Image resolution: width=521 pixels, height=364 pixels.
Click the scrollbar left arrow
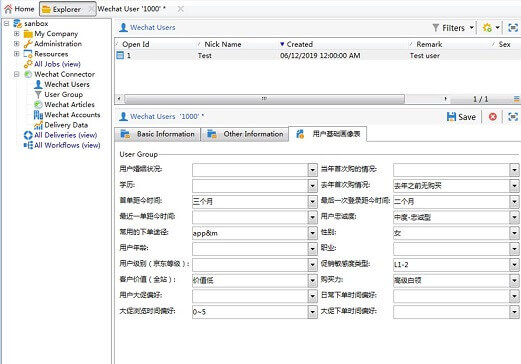119,99
